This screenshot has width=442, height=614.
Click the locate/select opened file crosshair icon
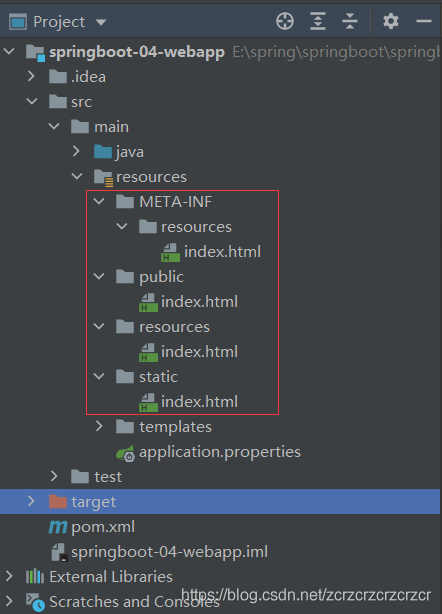285,21
